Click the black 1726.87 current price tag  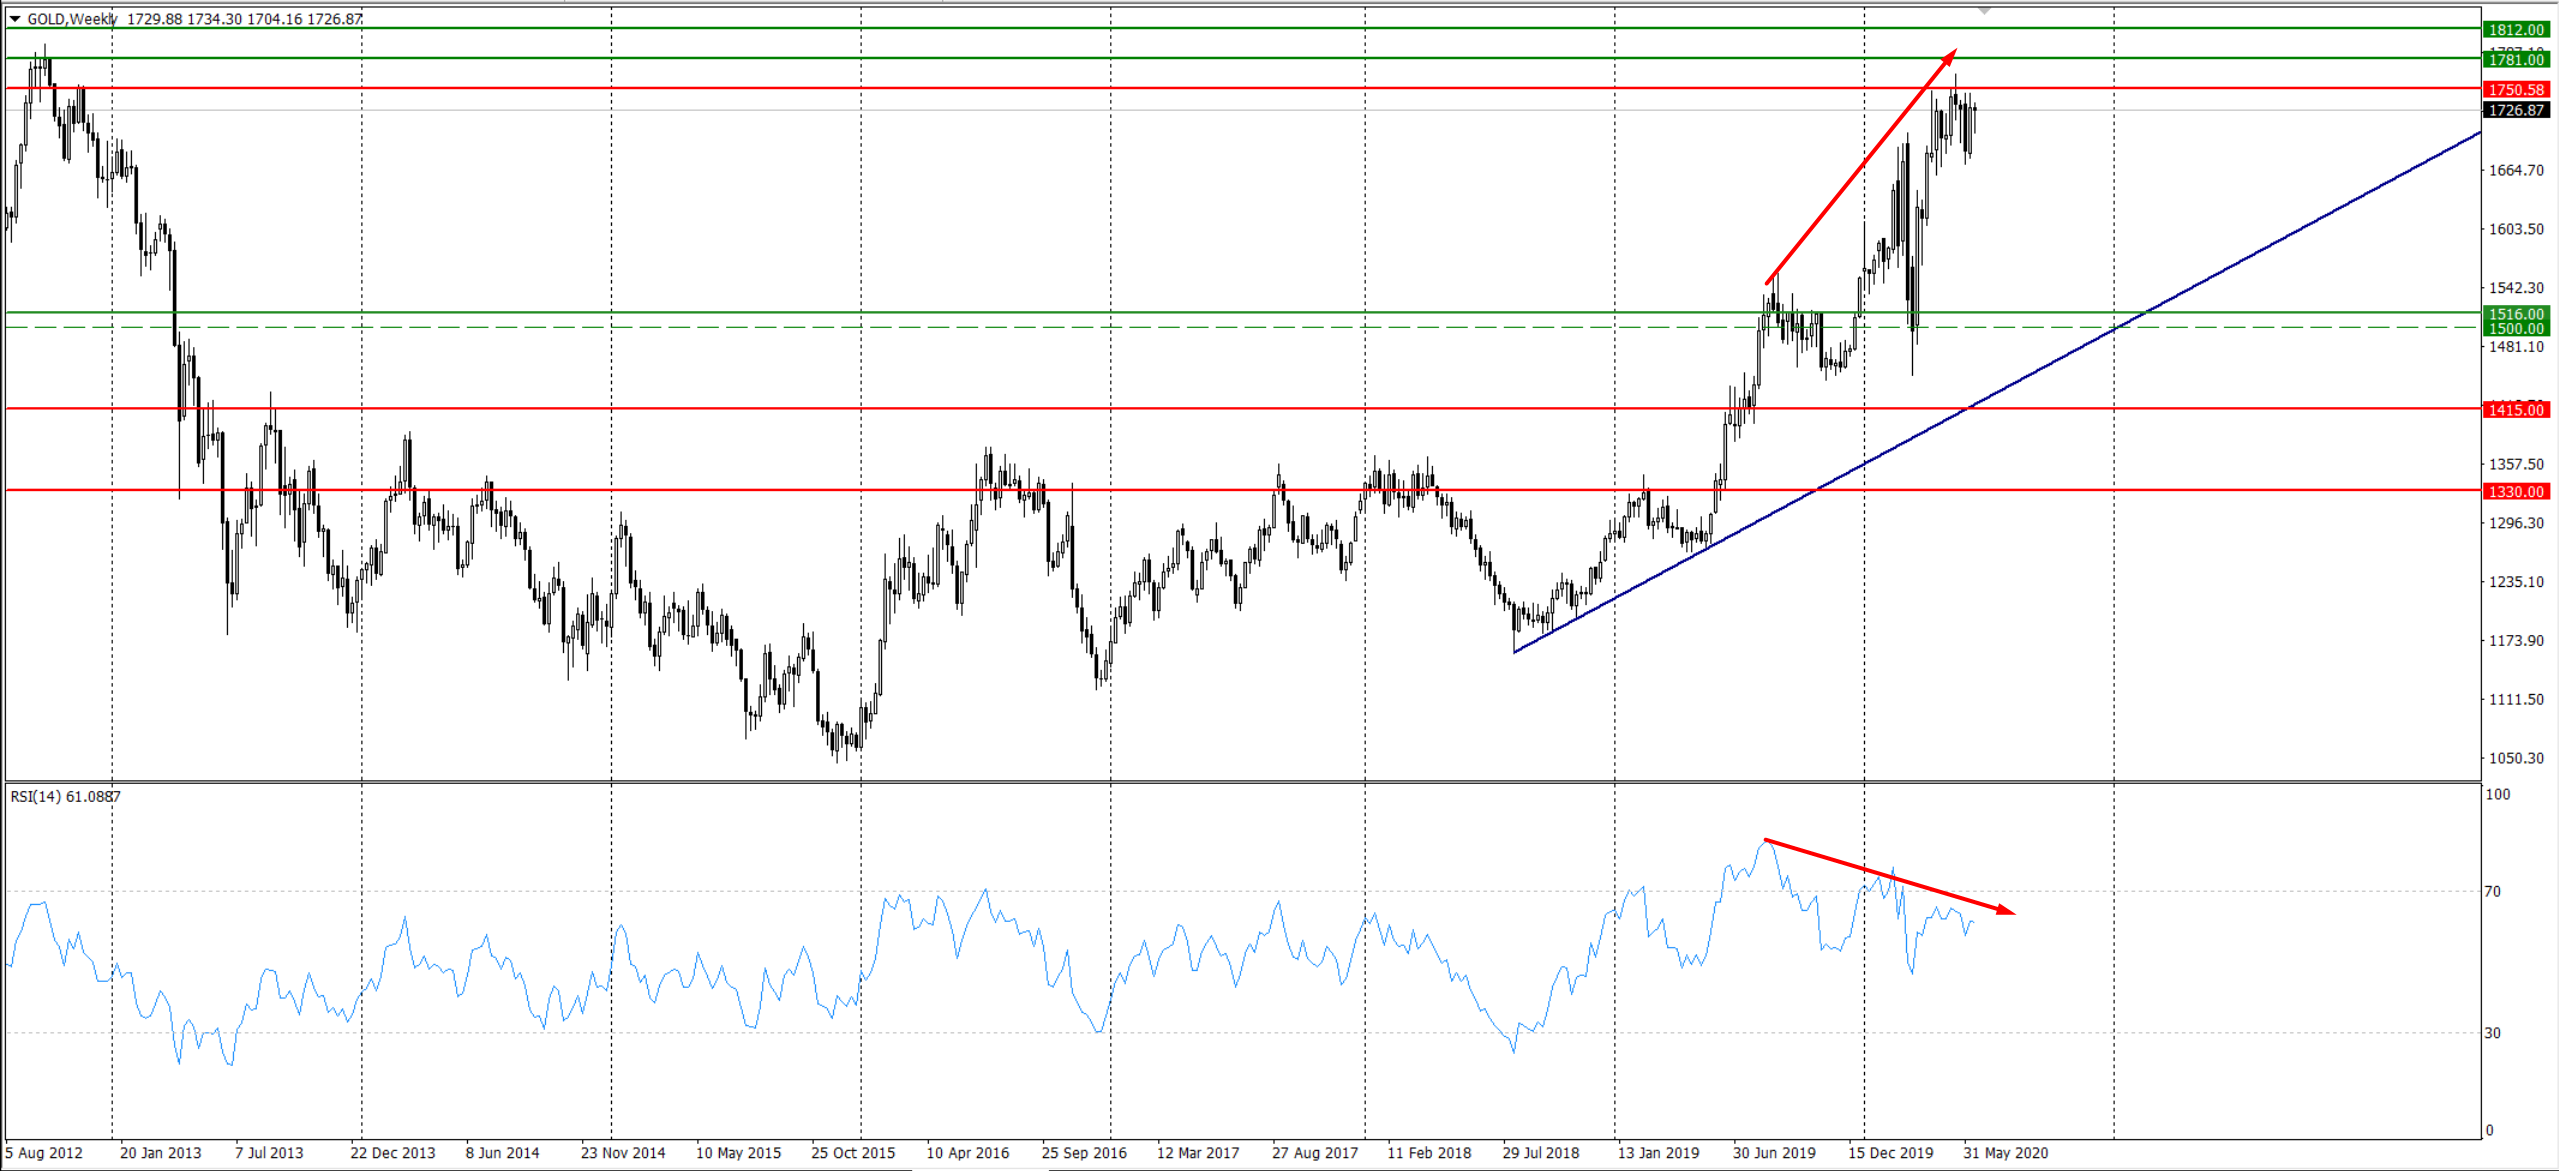point(2516,110)
